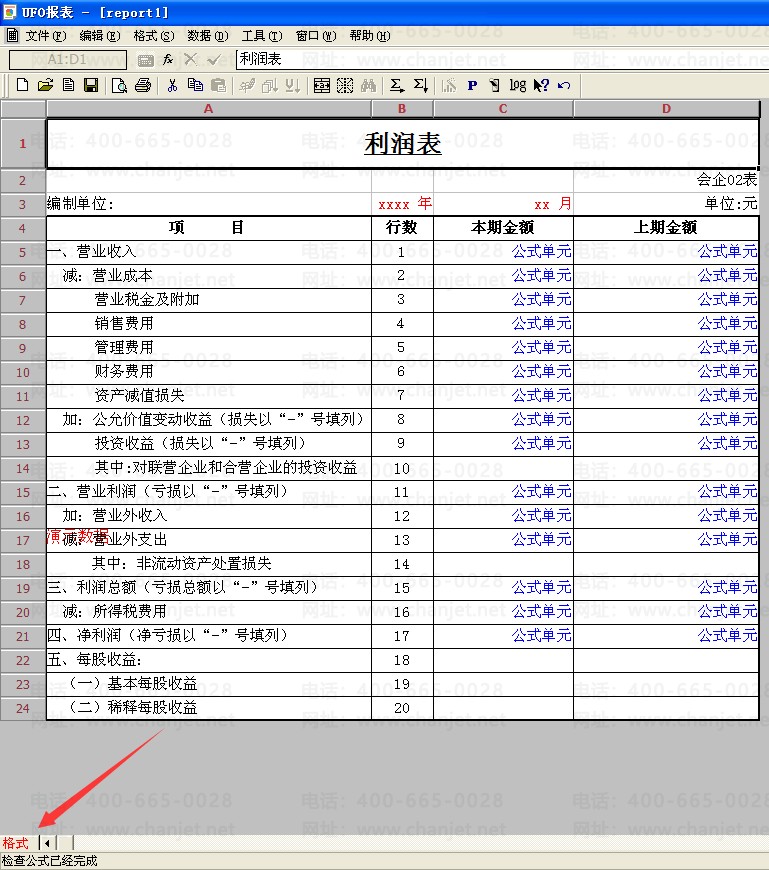769x870 pixels.
Task: Click the status bar 检查公式已经完成
Action: point(50,861)
